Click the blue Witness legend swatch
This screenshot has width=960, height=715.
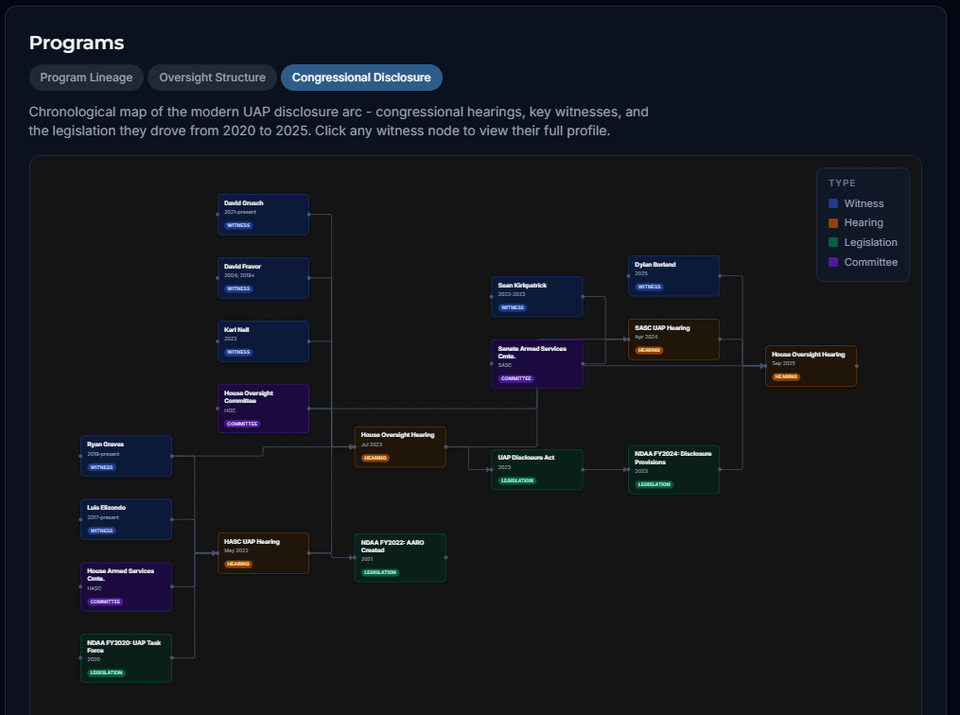point(833,204)
